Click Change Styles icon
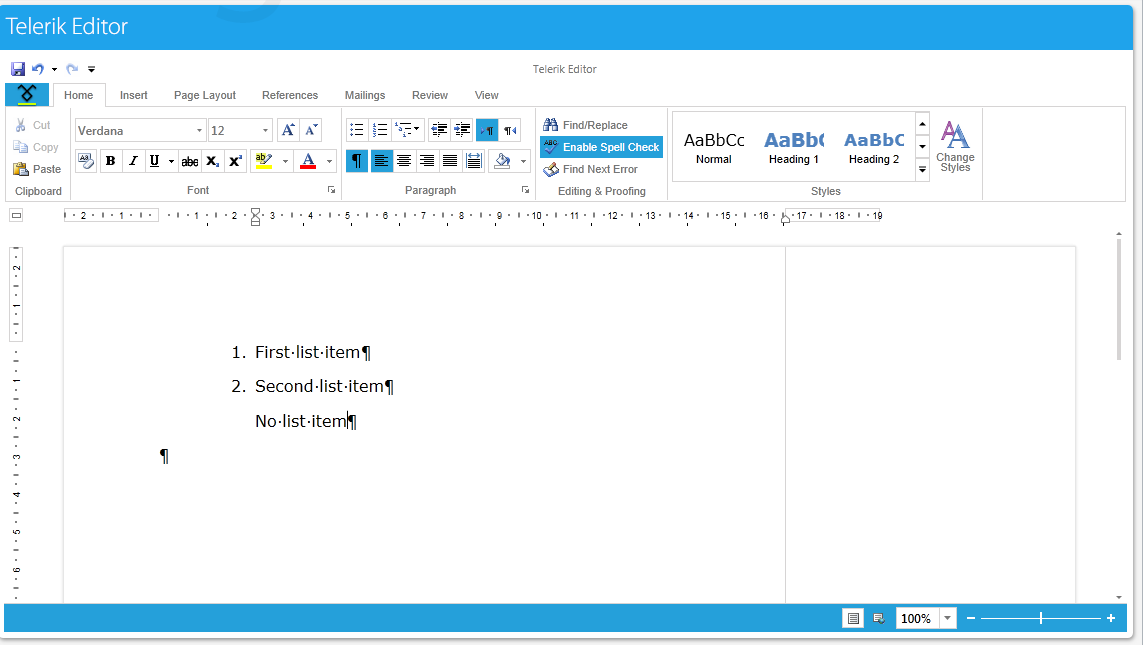1143x645 pixels. (955, 146)
